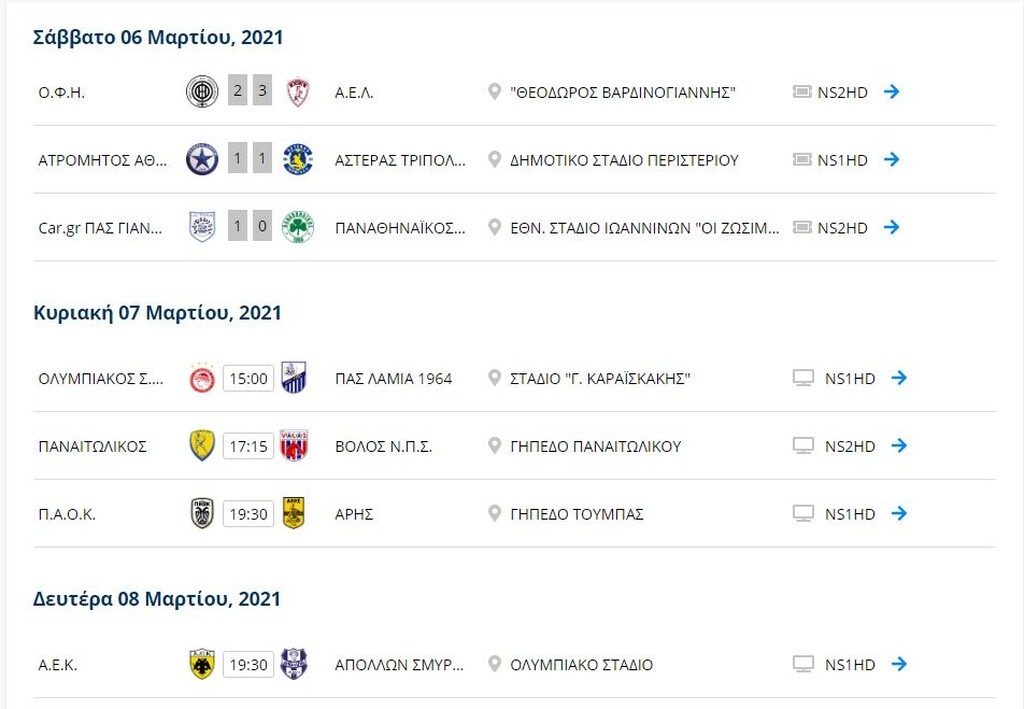Open the ΠΑΝΑΘΗΝΑΪΚΟΣ shamrock crest
The image size is (1024, 709).
pyautogui.click(x=297, y=227)
